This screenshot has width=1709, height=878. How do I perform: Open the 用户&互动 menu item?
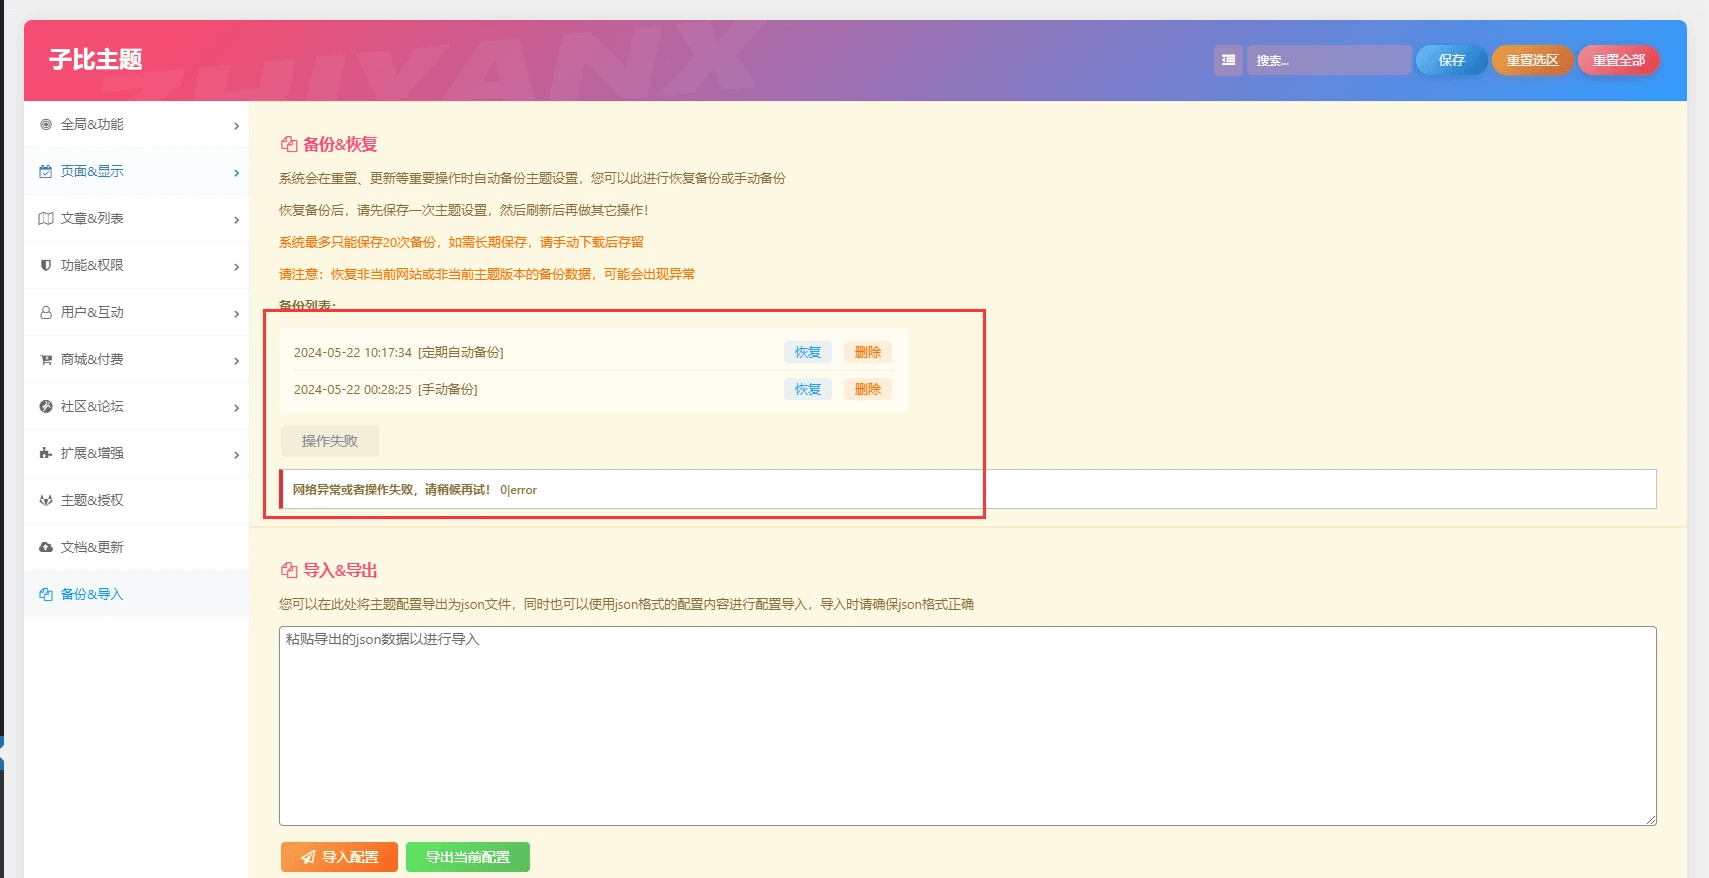tap(136, 313)
